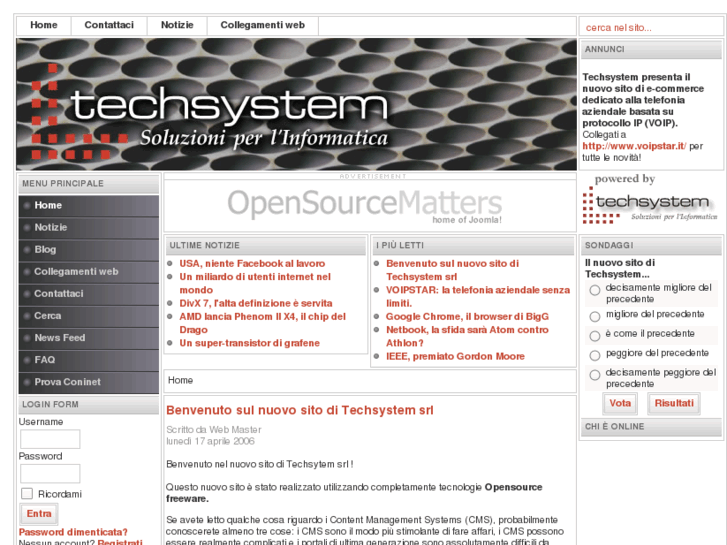Open the Home tab in top navigation
The width and height of the screenshot is (727, 545).
tap(44, 26)
